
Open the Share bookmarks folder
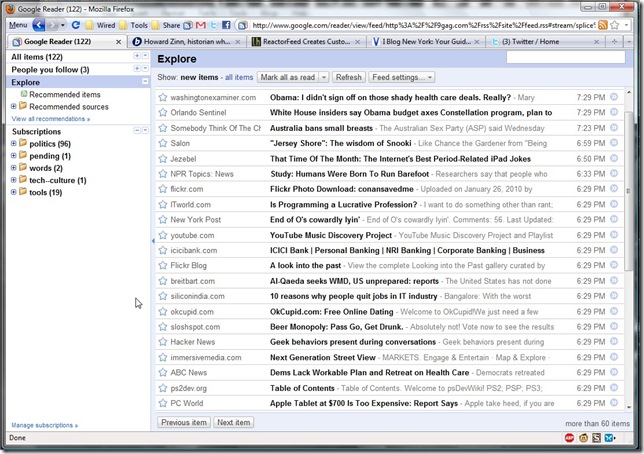[166, 25]
